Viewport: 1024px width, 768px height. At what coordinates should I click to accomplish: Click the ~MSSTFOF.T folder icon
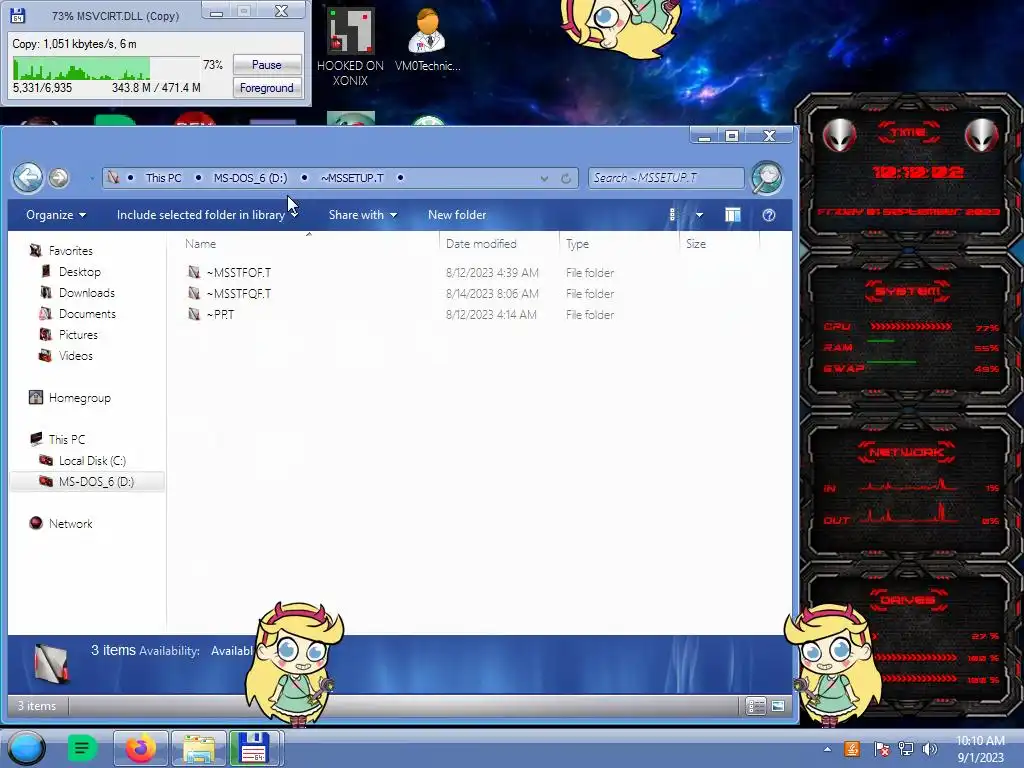(x=194, y=272)
